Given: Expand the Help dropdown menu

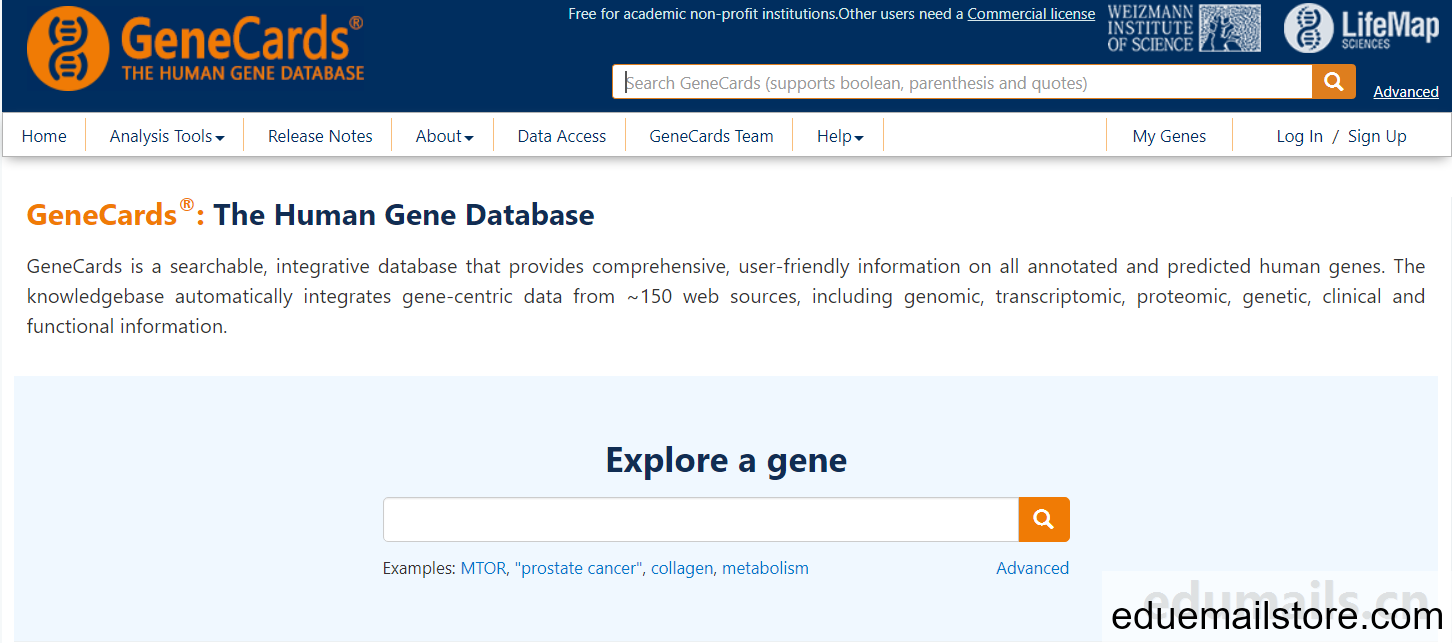Looking at the screenshot, I should tap(840, 136).
